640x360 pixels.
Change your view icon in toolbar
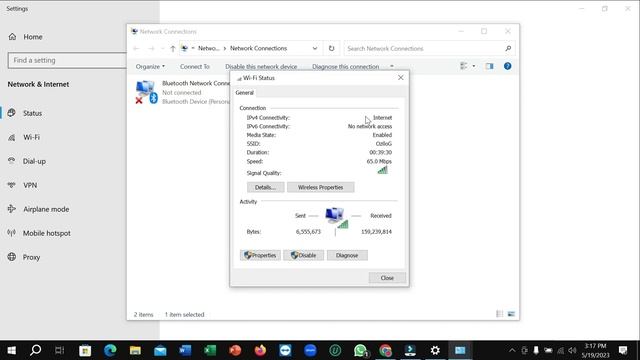[464, 66]
